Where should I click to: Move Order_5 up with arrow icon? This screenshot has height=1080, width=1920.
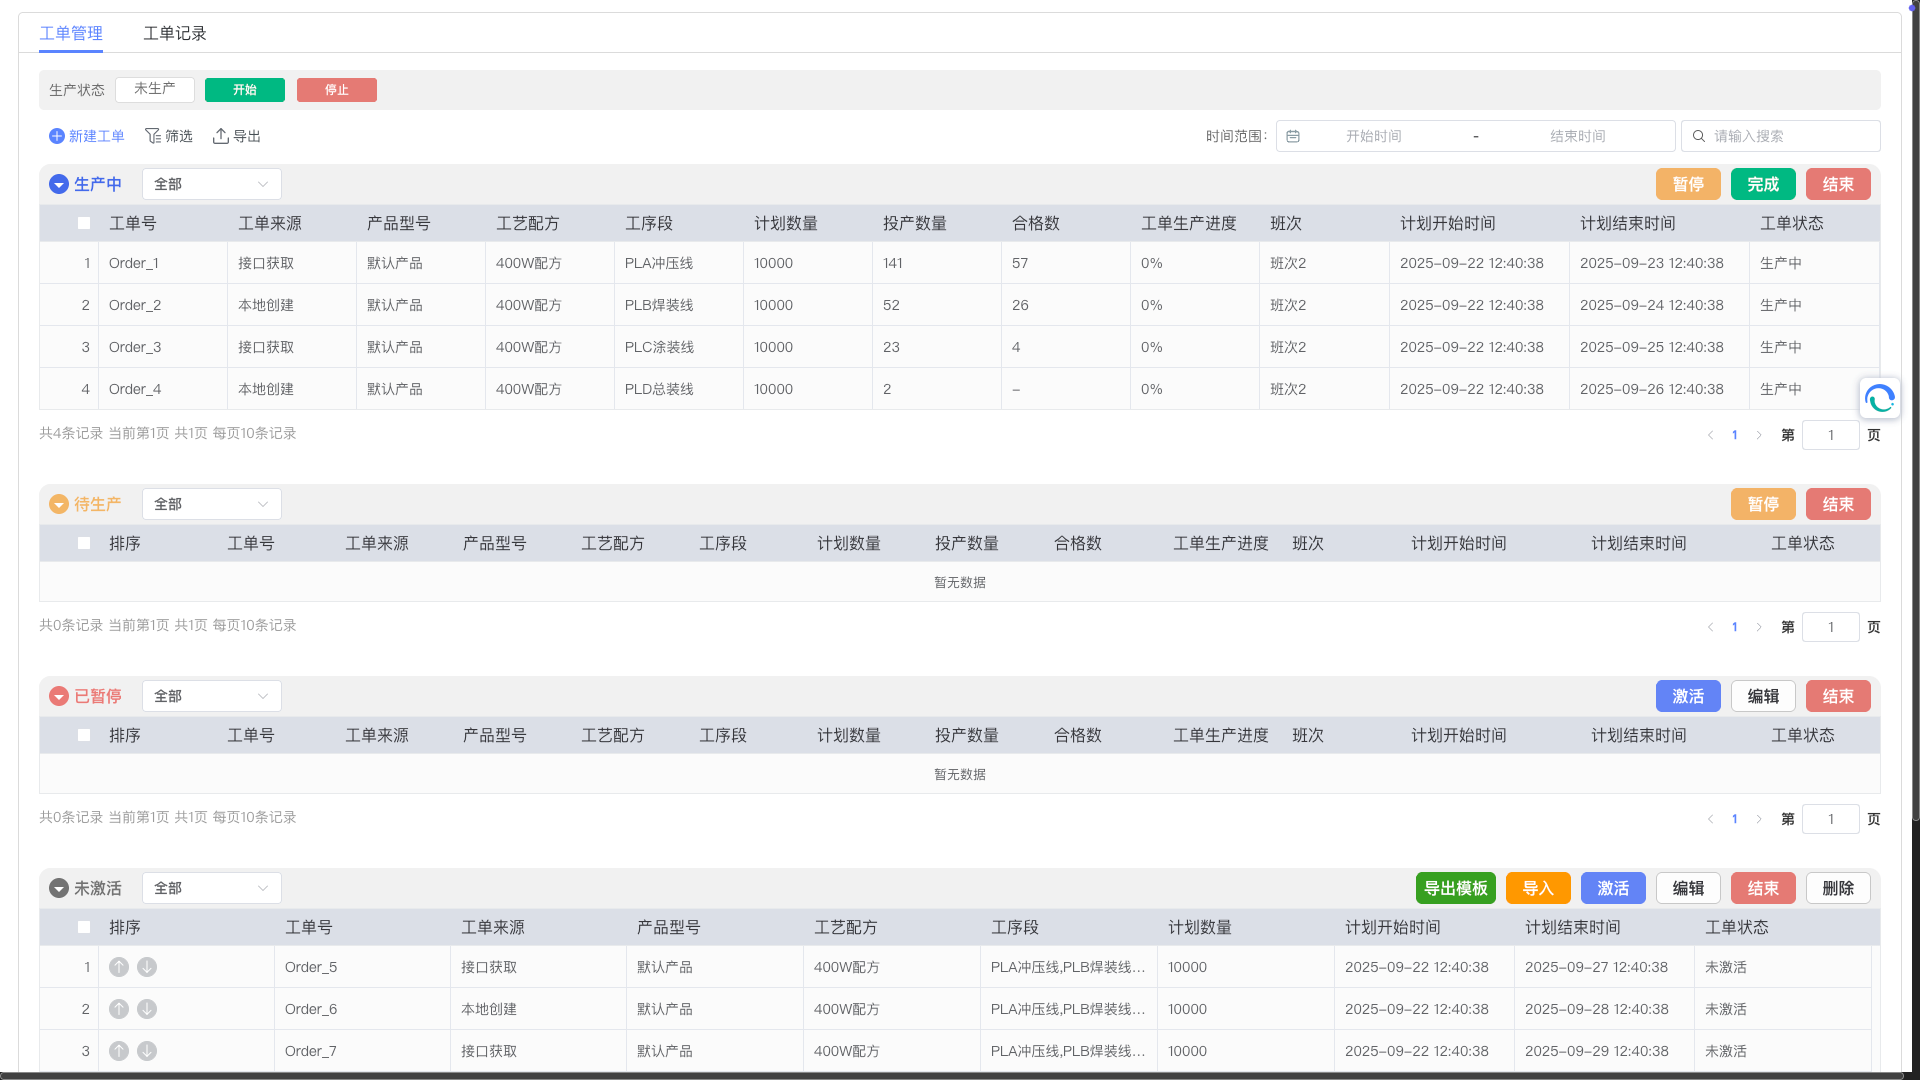click(x=119, y=967)
